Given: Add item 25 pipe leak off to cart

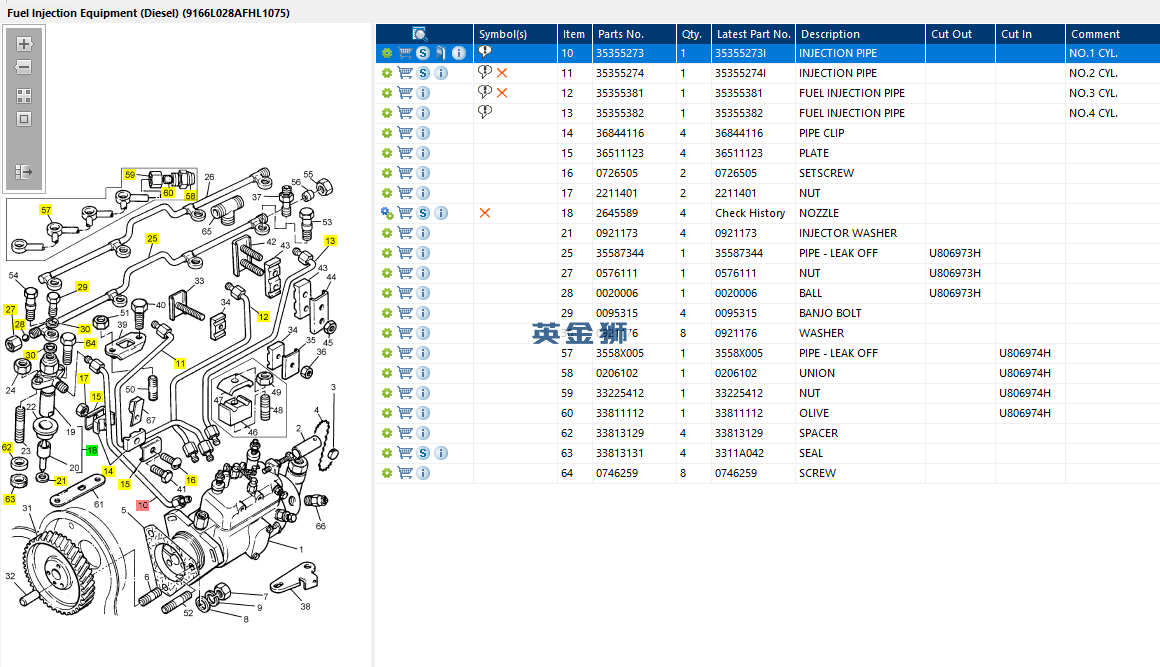Looking at the screenshot, I should [x=405, y=253].
